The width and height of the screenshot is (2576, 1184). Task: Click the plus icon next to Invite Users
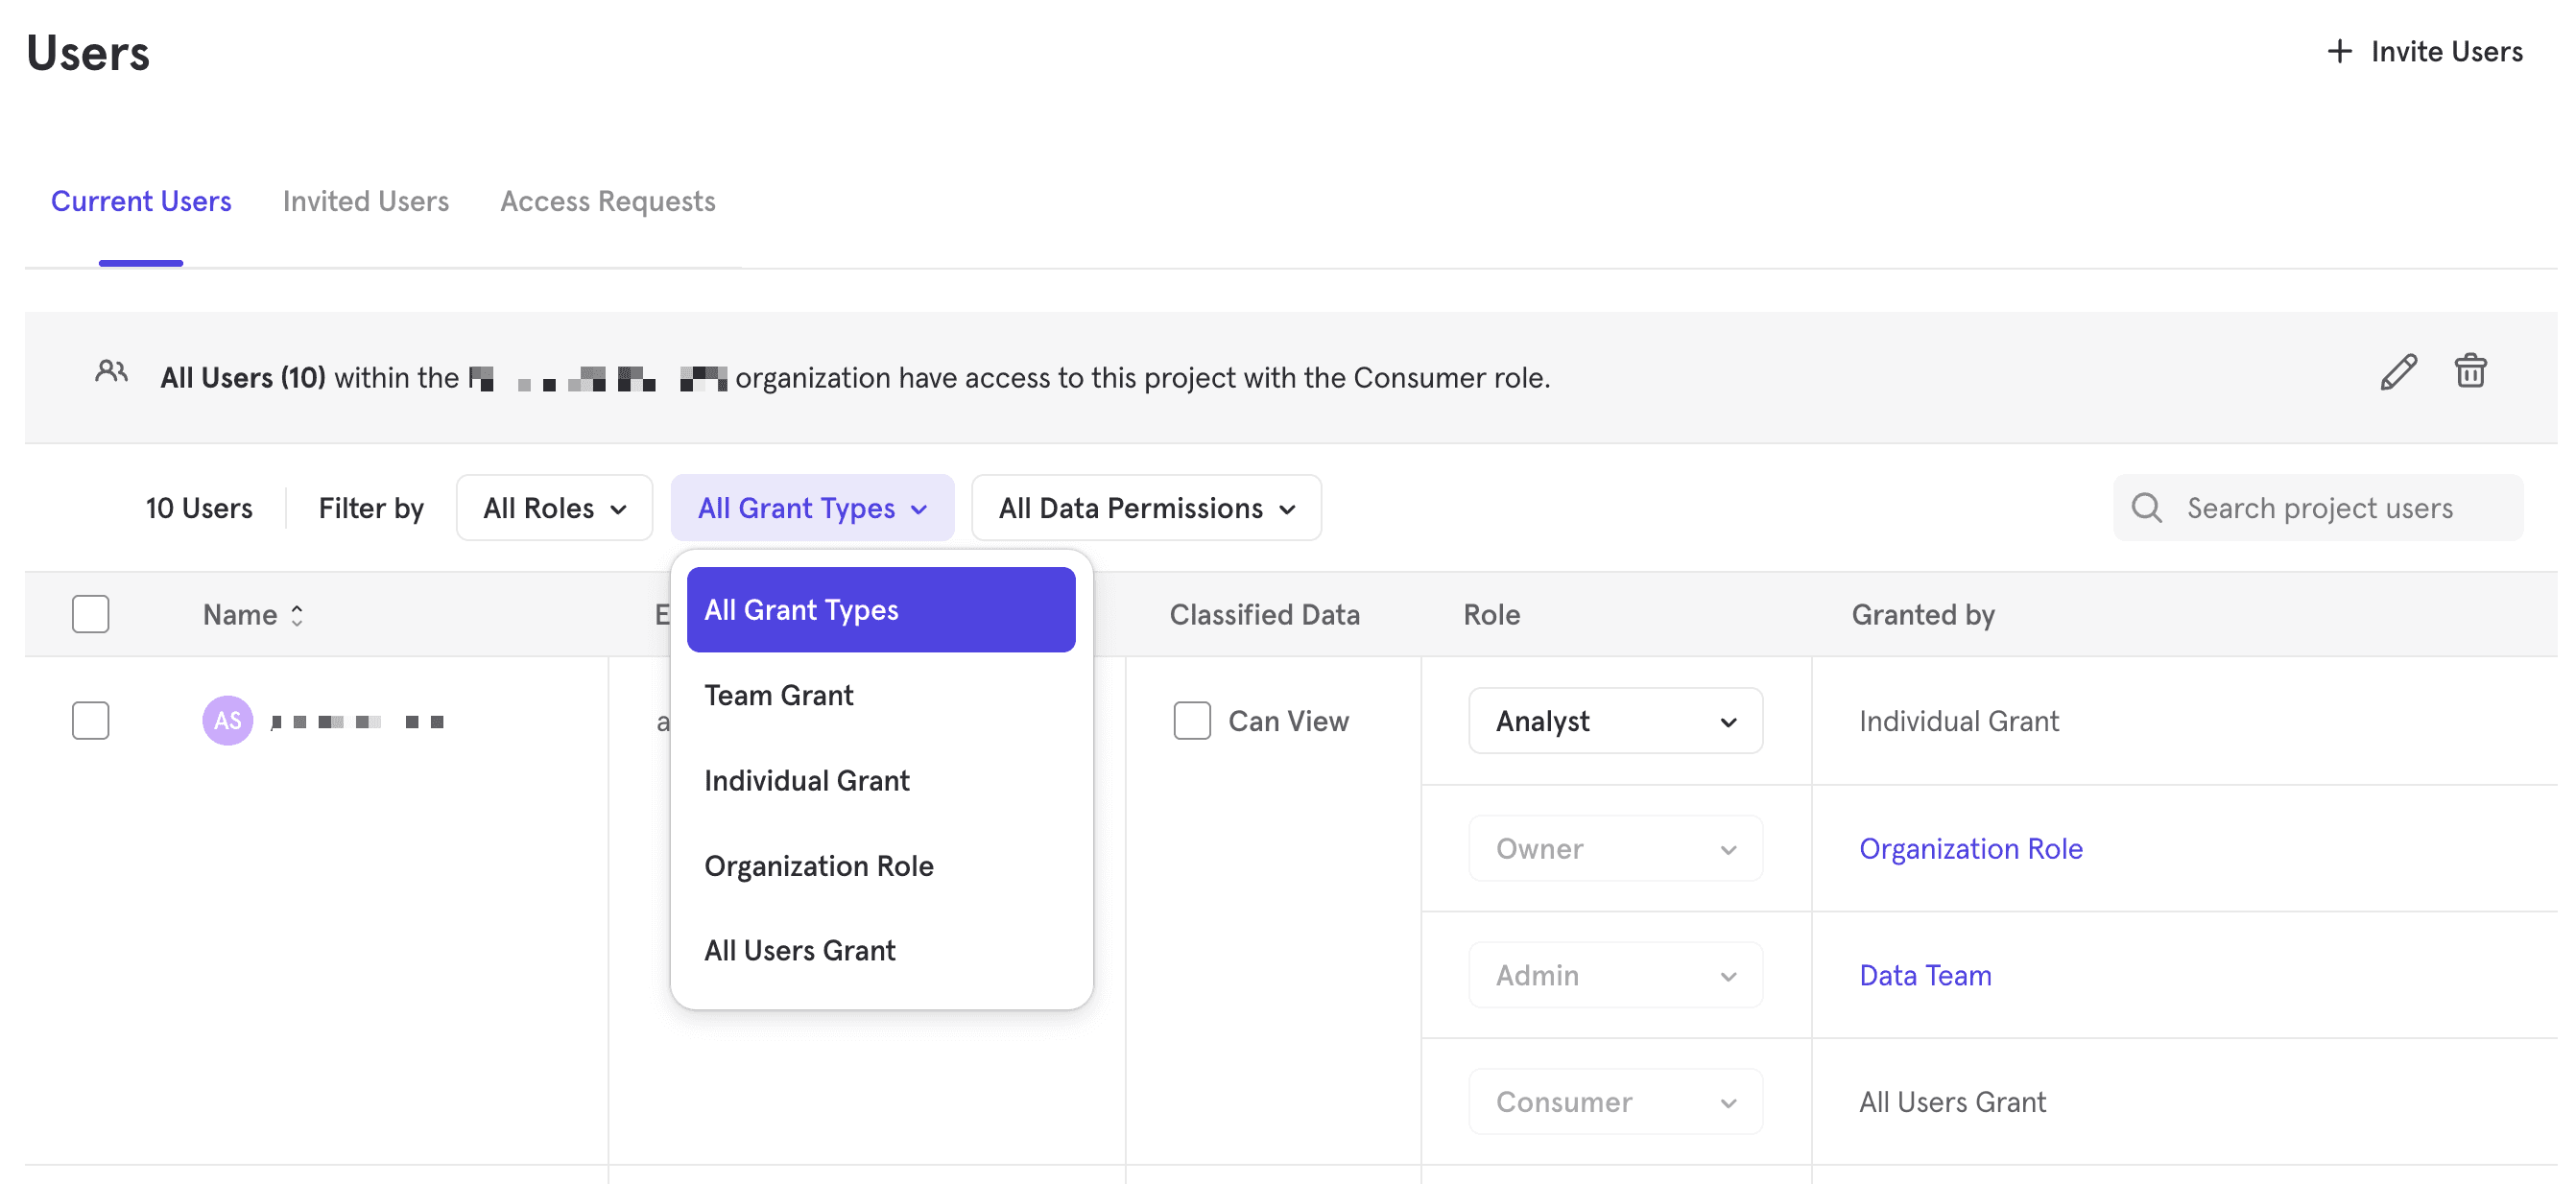(2339, 51)
